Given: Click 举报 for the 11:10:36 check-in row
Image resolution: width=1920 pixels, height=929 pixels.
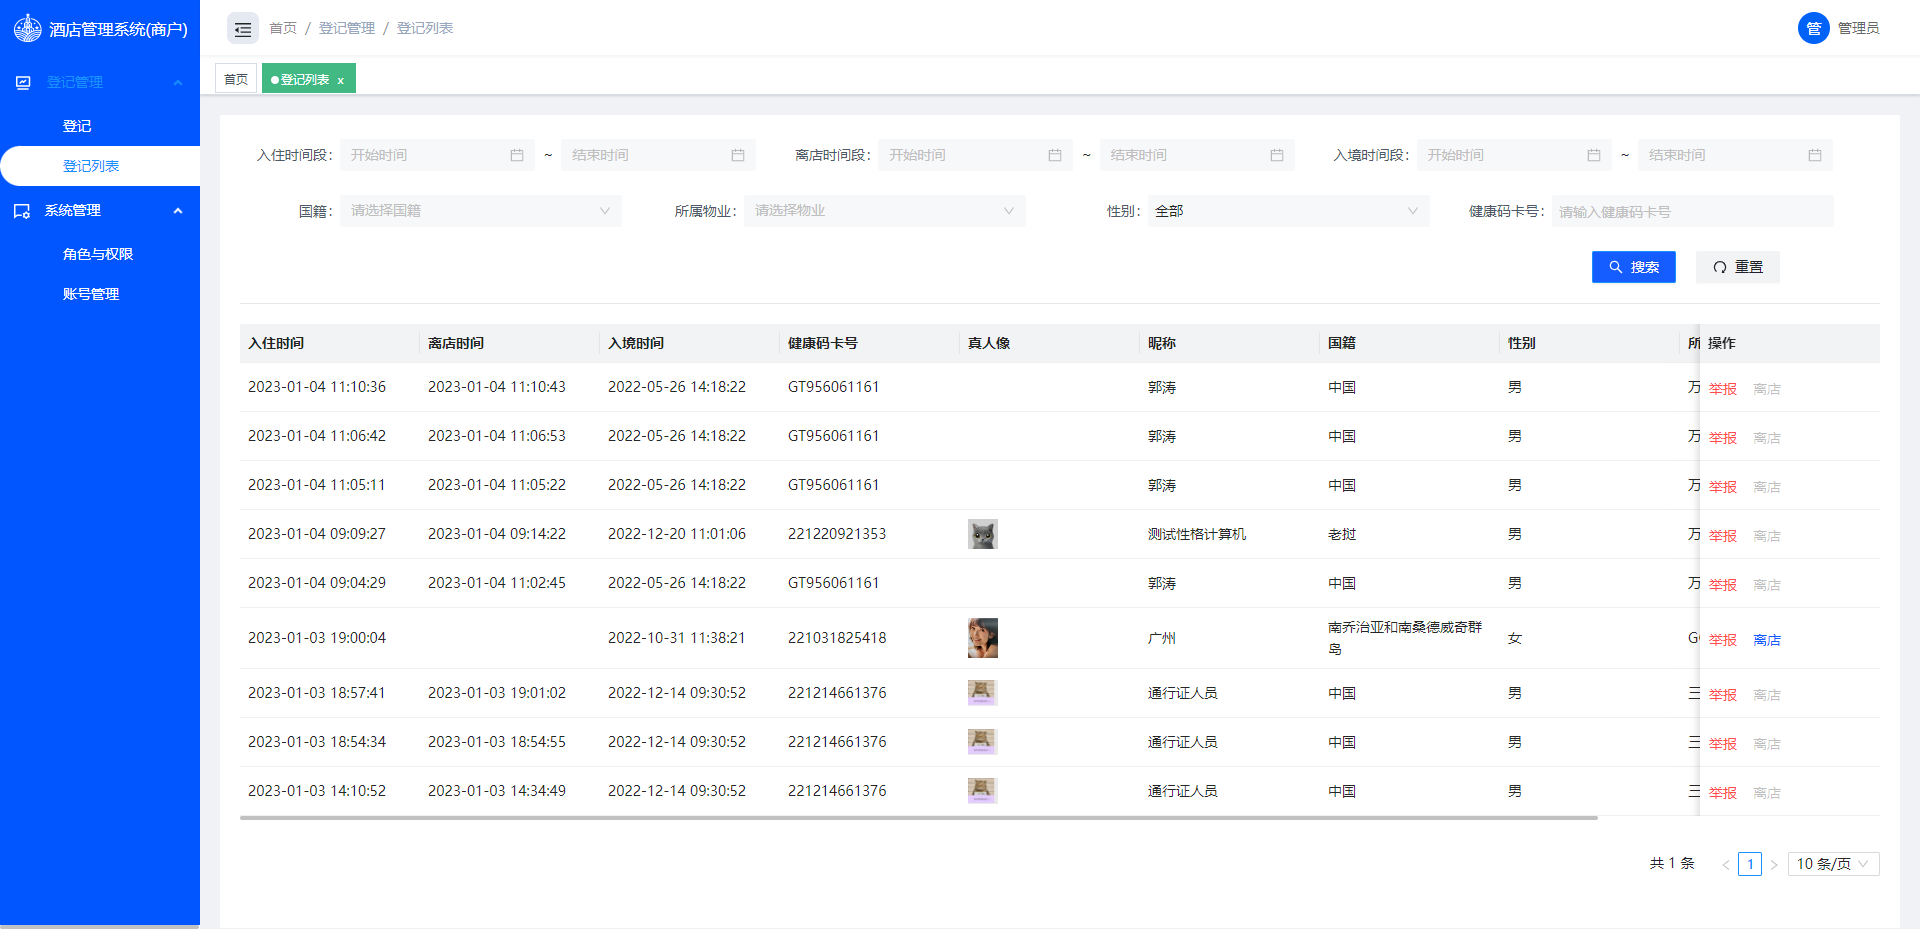Looking at the screenshot, I should pos(1723,389).
